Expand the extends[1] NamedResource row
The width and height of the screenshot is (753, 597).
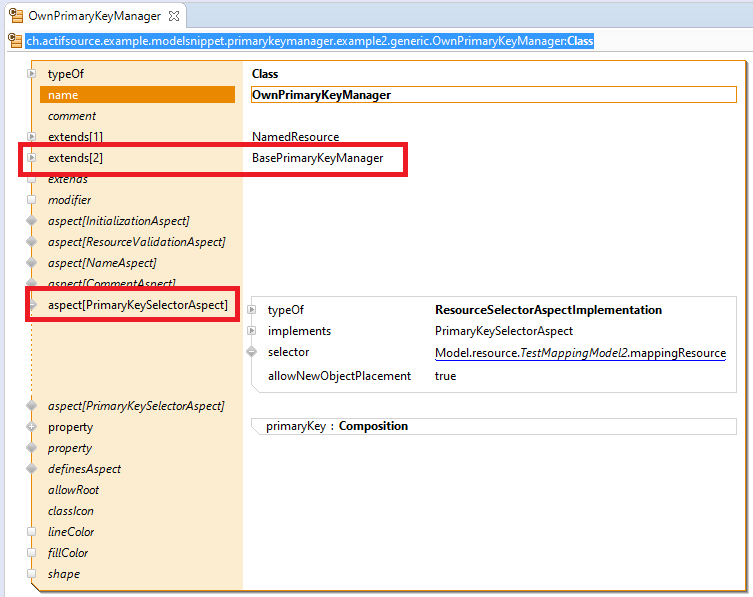(x=32, y=137)
